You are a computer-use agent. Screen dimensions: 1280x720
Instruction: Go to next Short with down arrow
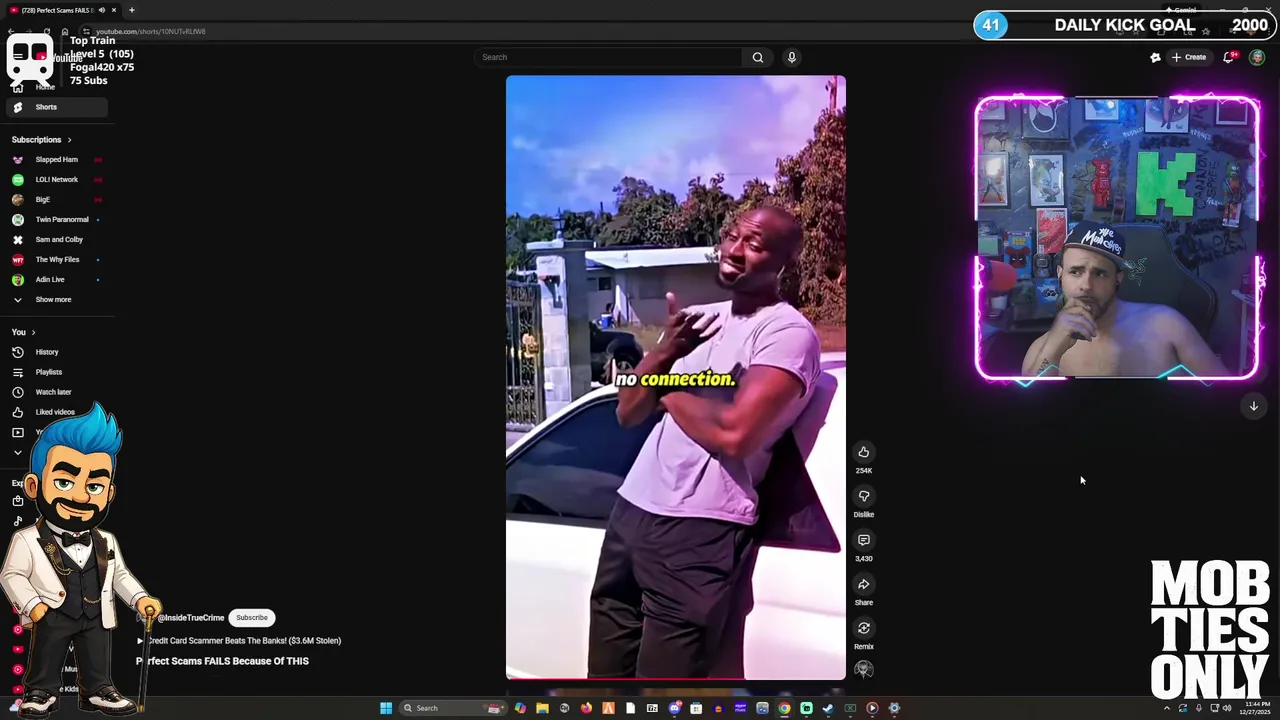(1253, 406)
